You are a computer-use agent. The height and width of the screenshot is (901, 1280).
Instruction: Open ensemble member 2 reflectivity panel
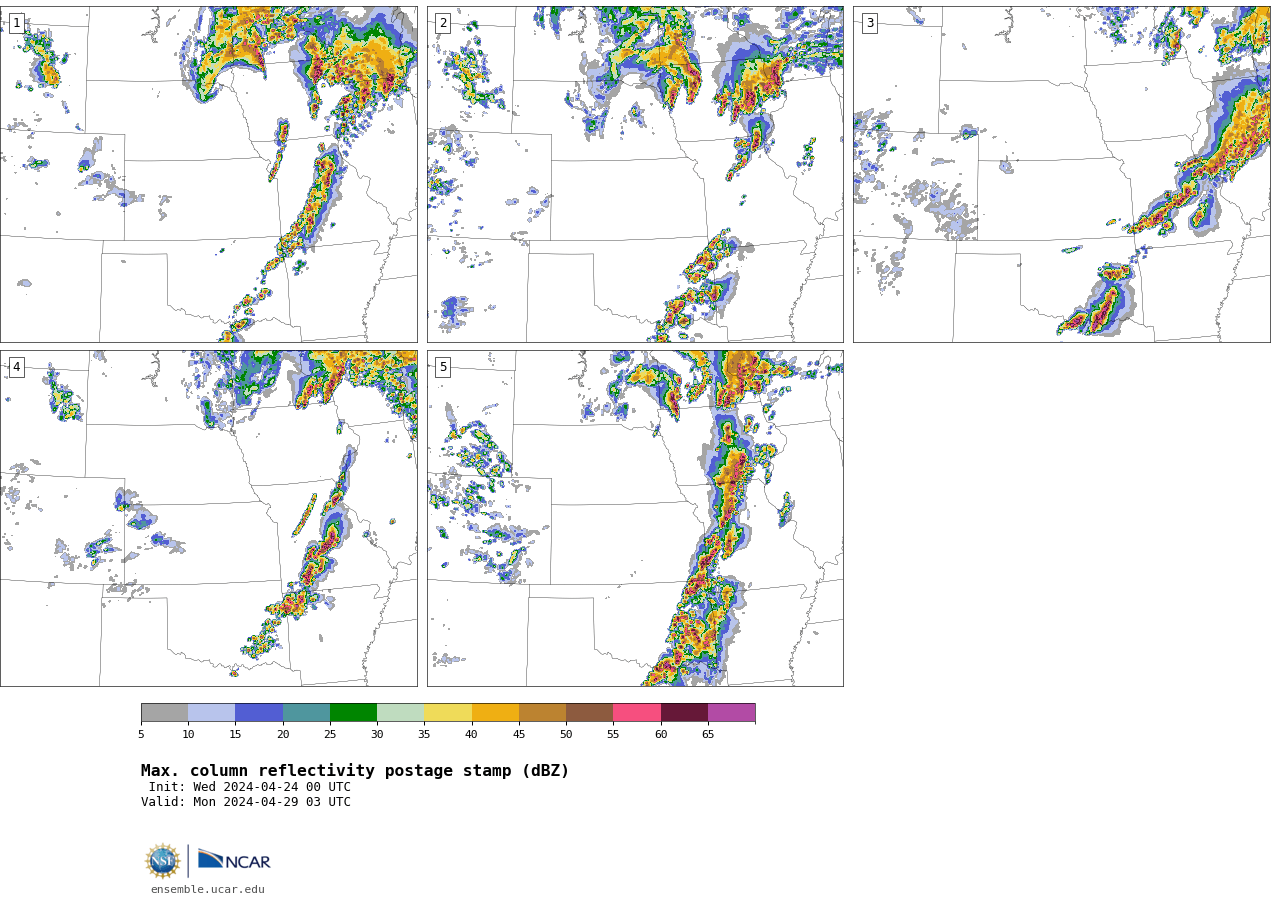tap(635, 174)
